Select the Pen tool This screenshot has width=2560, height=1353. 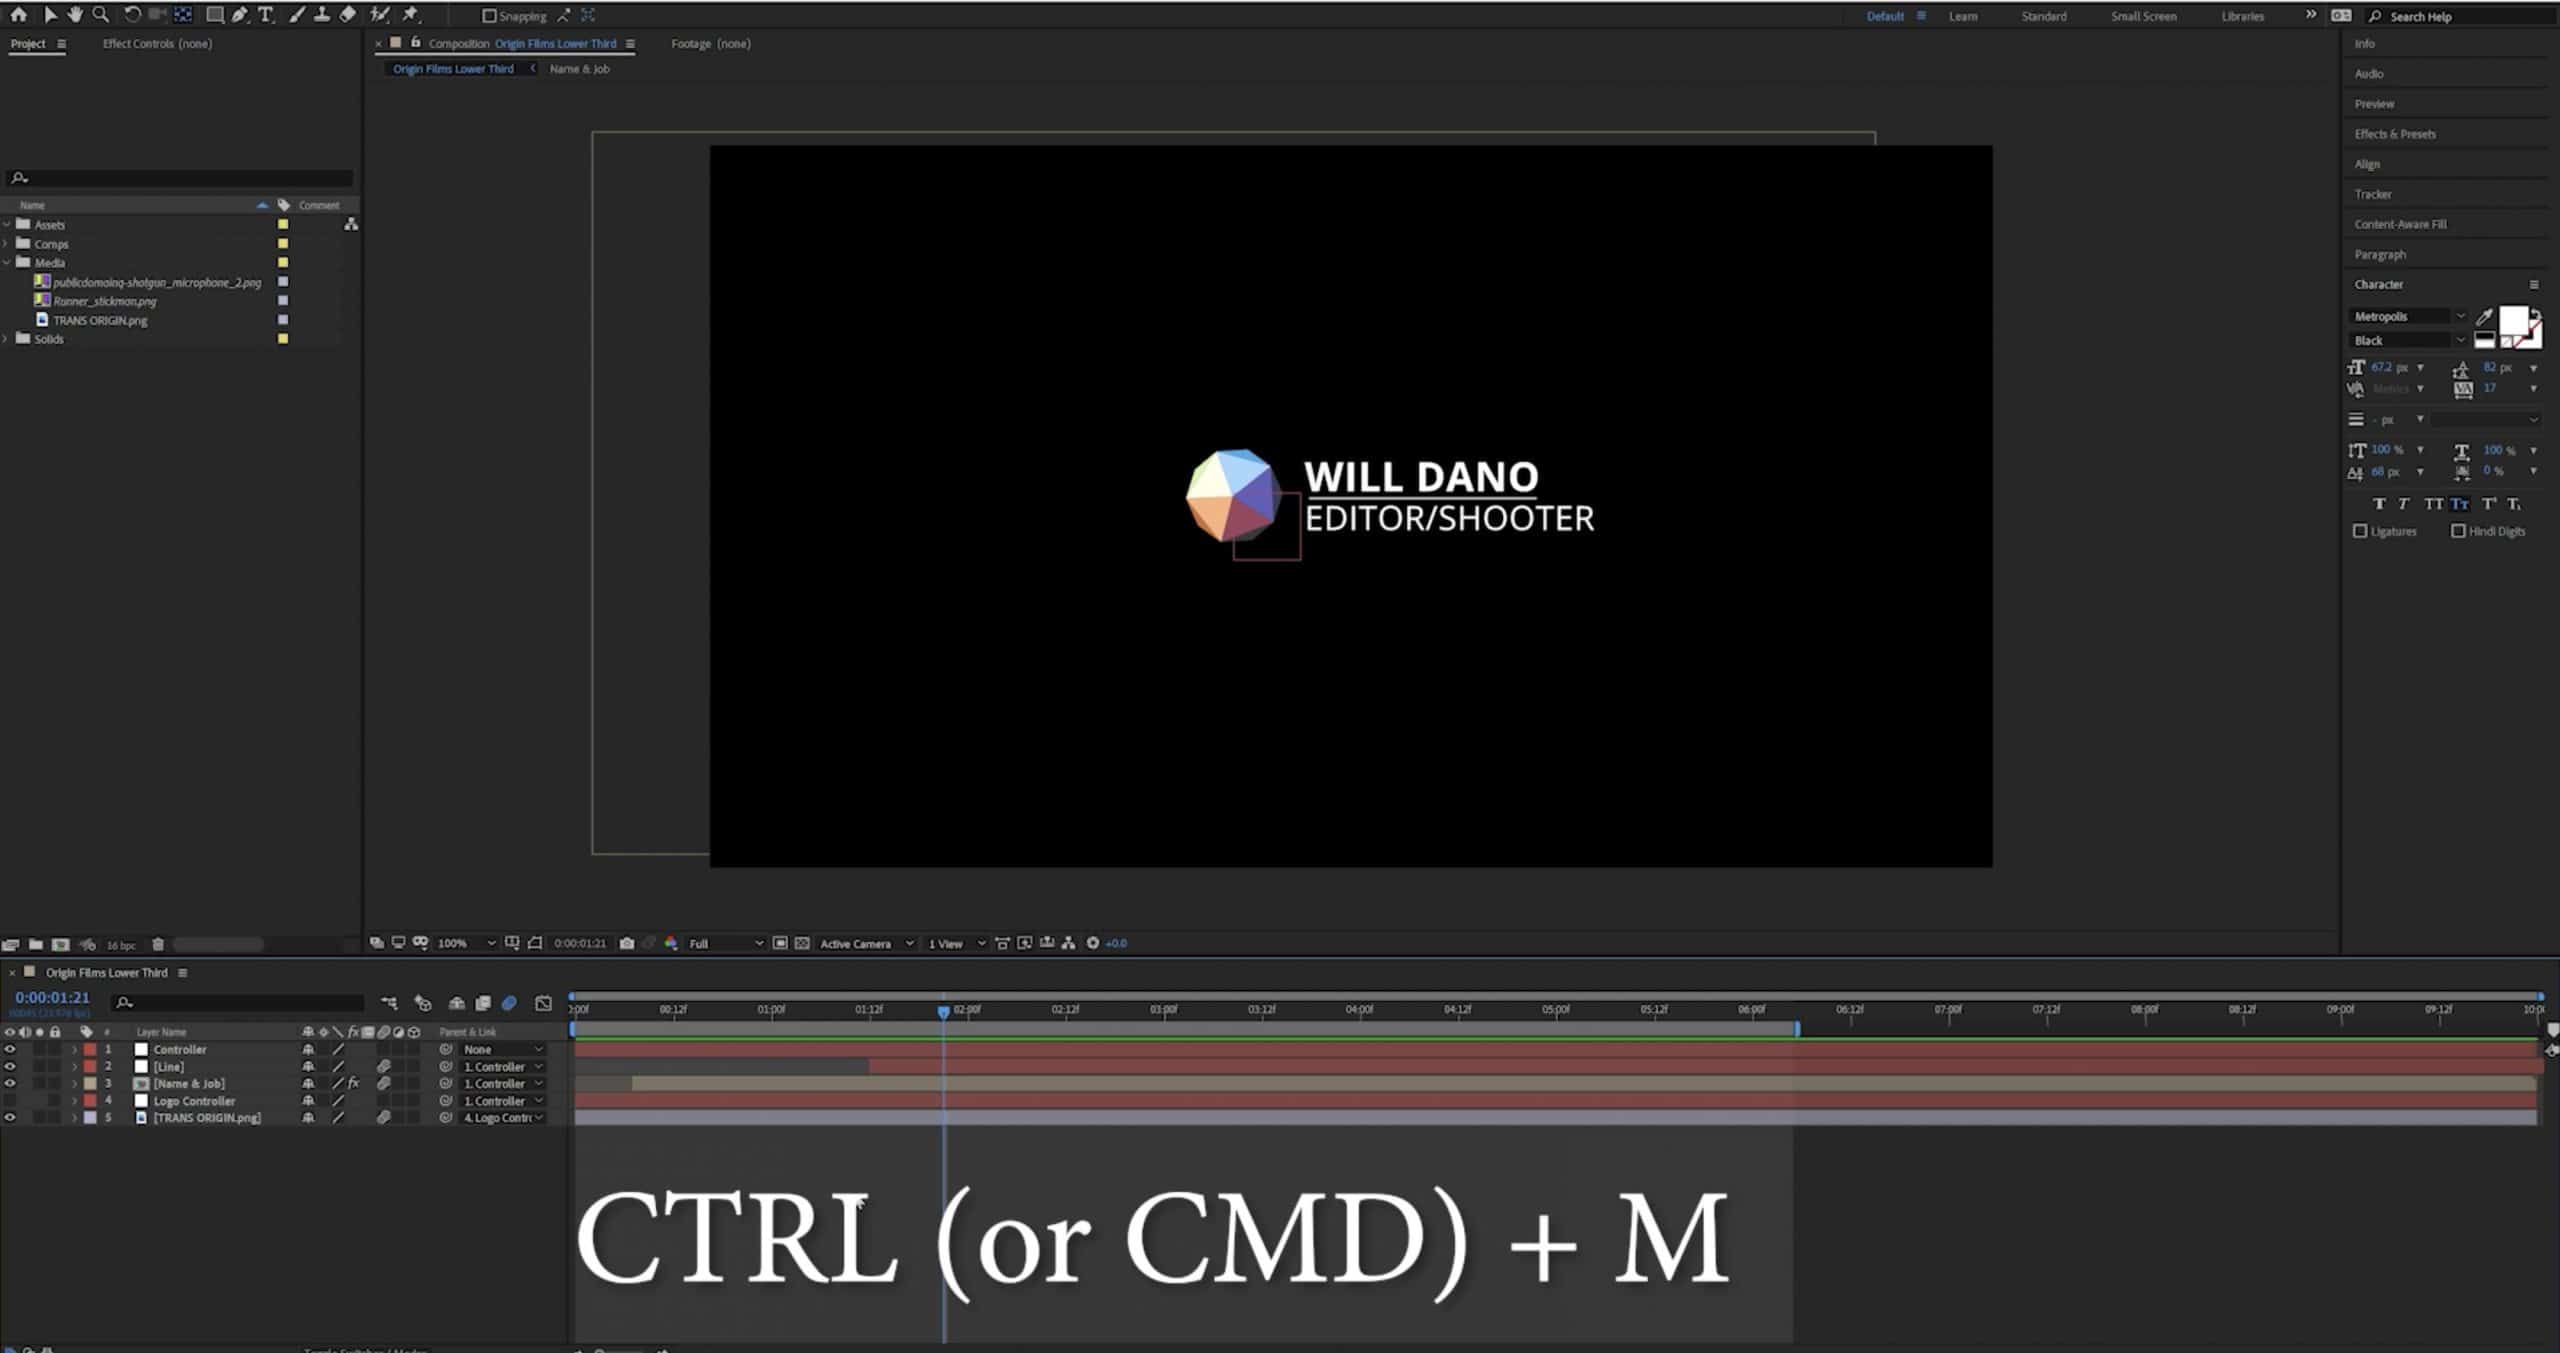(x=240, y=15)
